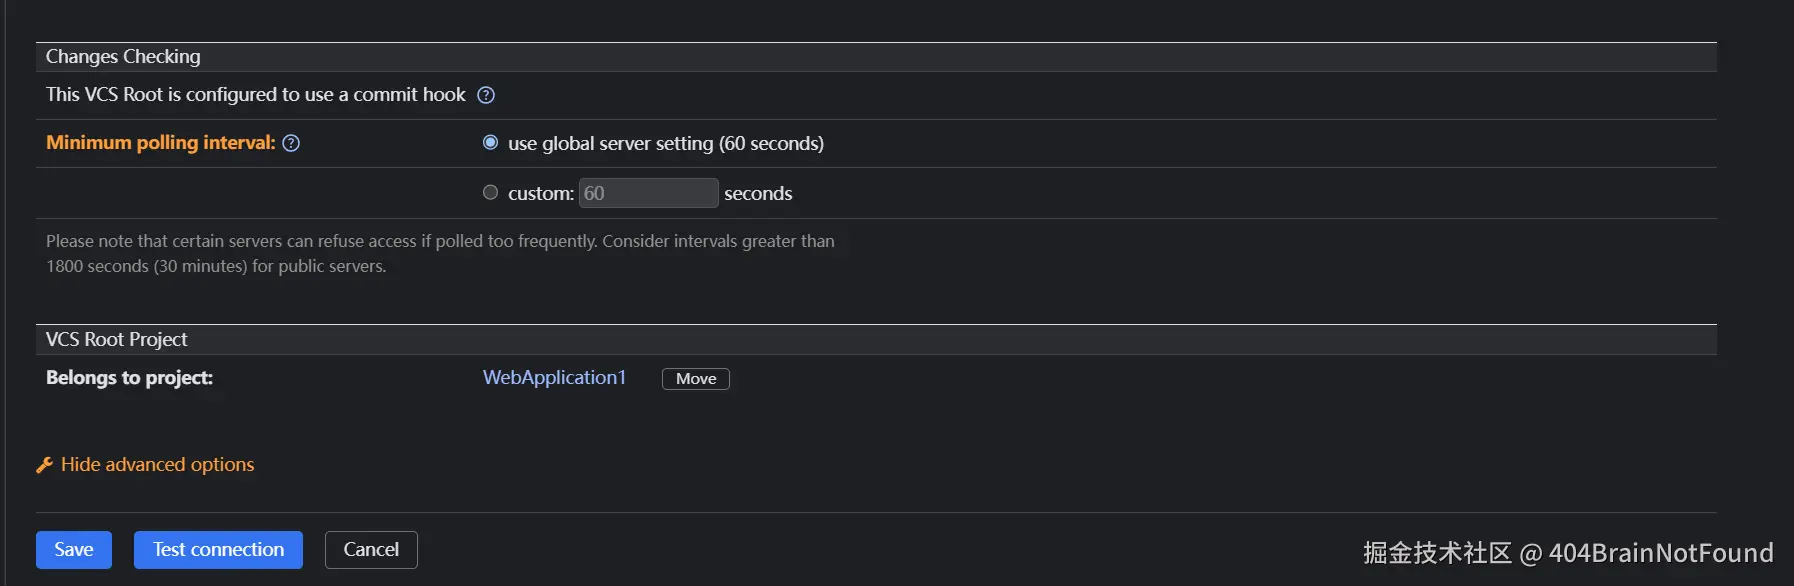Select the global server setting radio button
Viewport: 1794px width, 586px height.
(490, 142)
